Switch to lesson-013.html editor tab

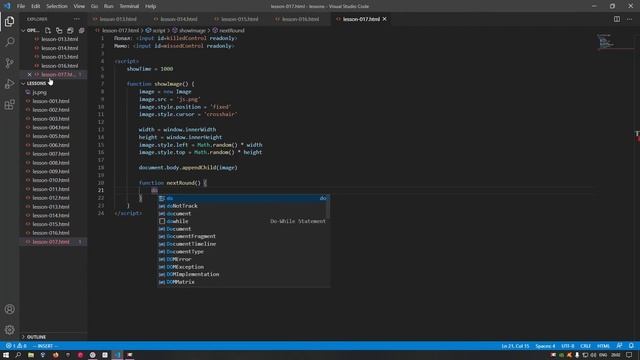pyautogui.click(x=118, y=19)
